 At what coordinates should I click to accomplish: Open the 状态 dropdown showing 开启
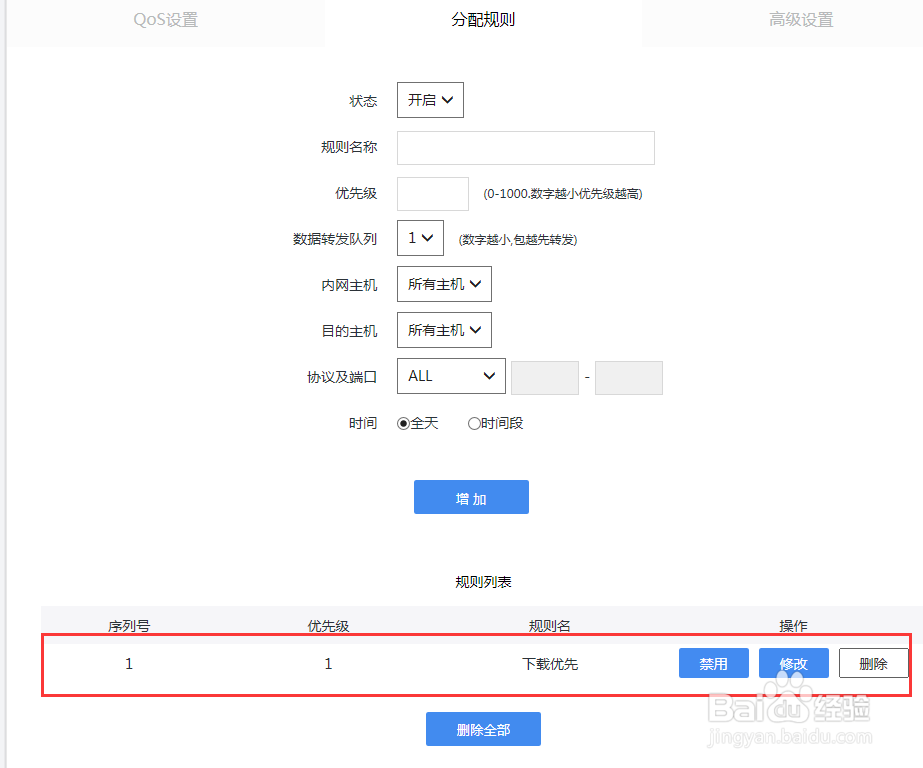coord(430,100)
